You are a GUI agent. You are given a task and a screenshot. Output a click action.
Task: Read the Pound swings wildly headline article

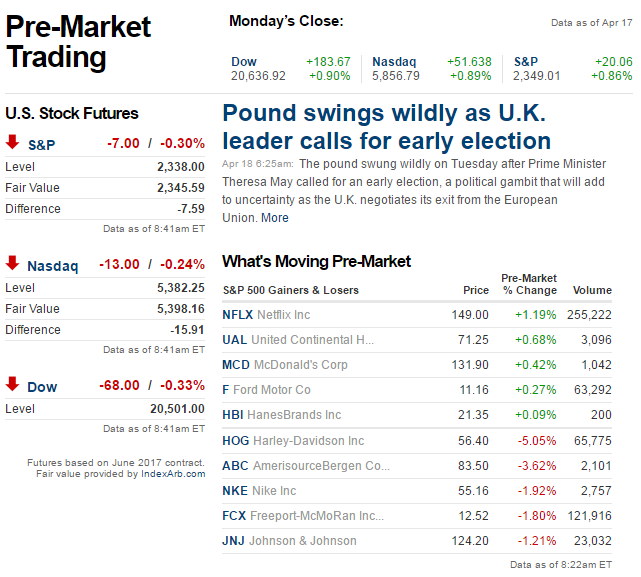[x=386, y=126]
